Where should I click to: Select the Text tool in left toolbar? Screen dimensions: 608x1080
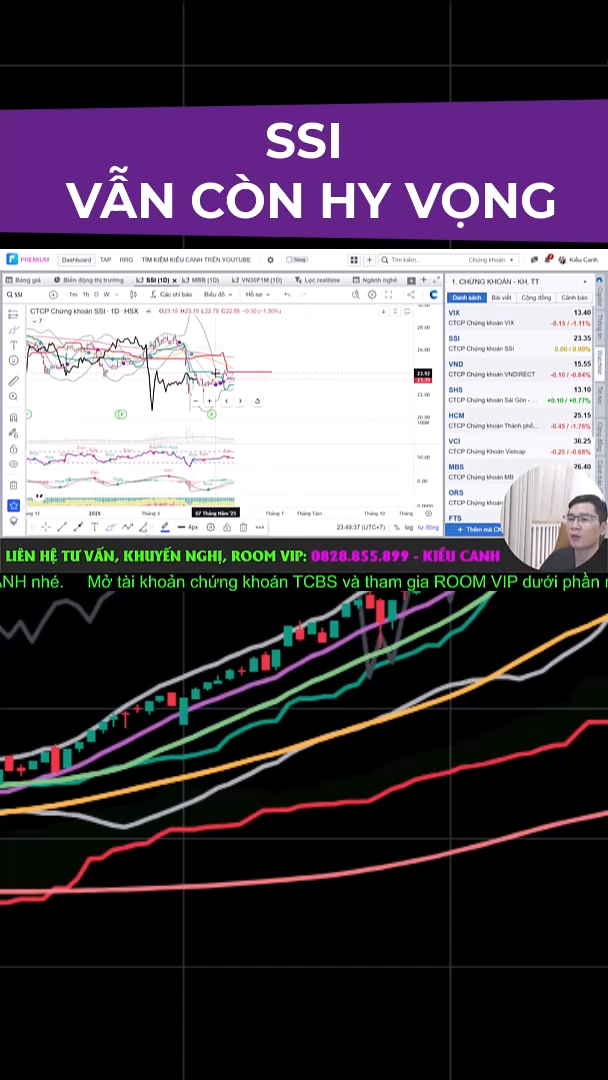point(13,345)
